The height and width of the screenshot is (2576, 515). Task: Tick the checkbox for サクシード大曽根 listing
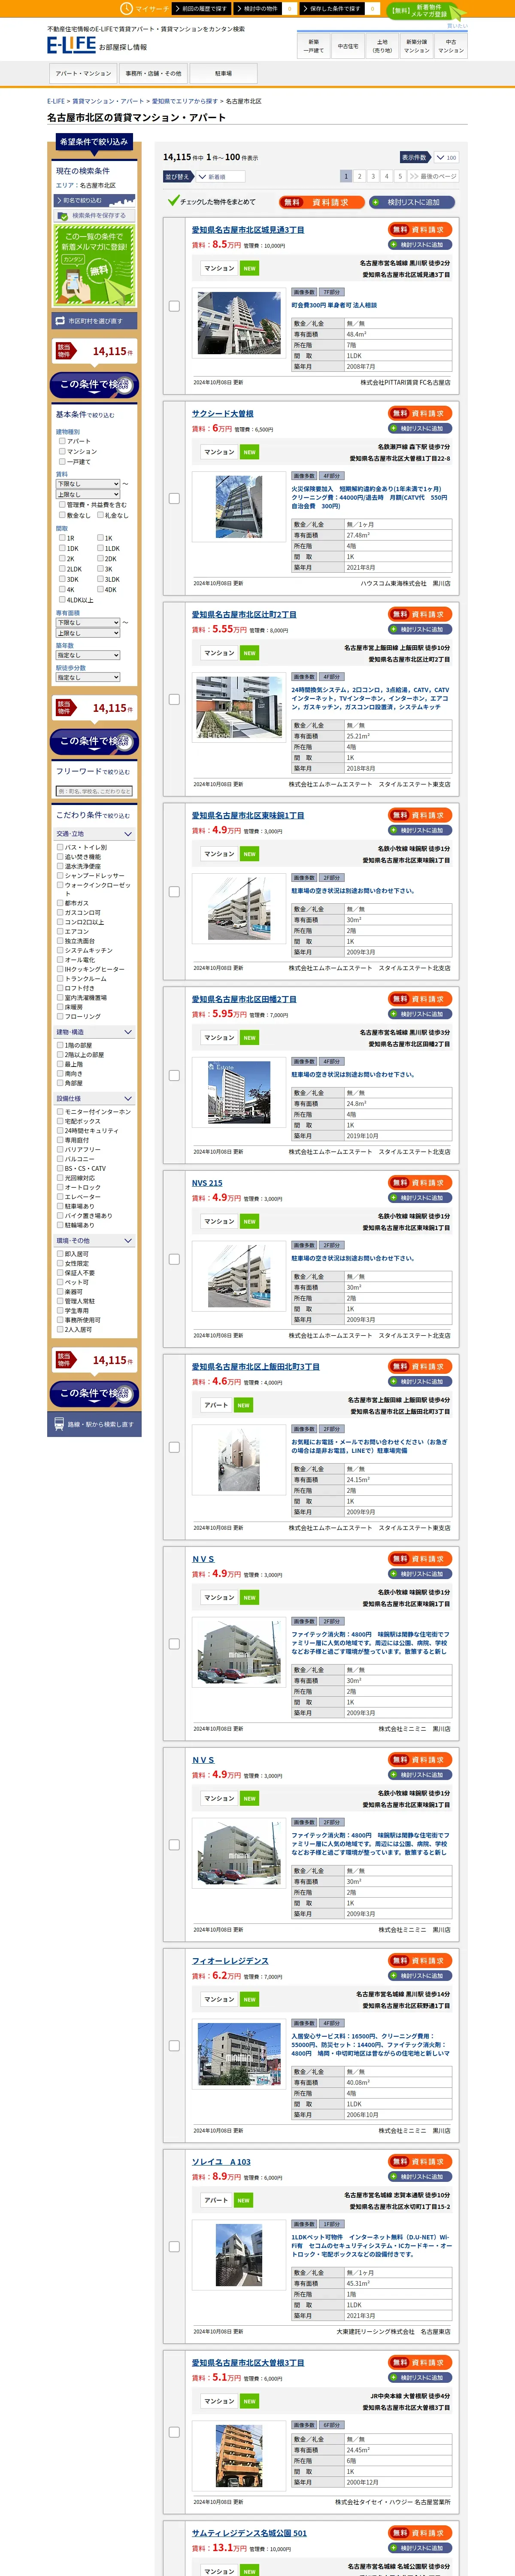coord(174,498)
